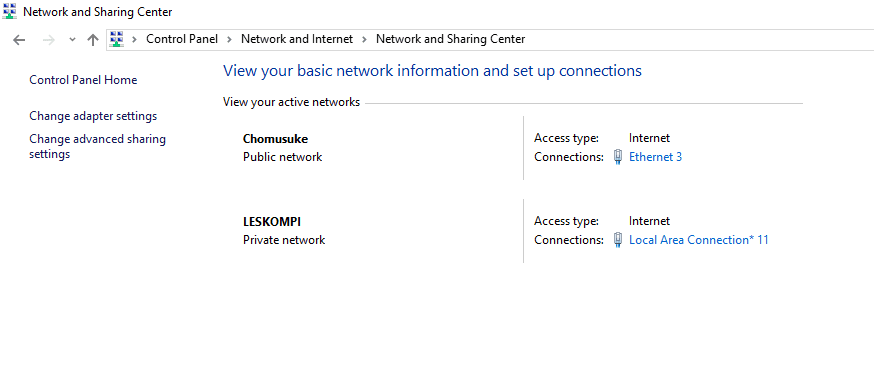Click empty area of the address bar
The image size is (874, 380).
tap(697, 39)
